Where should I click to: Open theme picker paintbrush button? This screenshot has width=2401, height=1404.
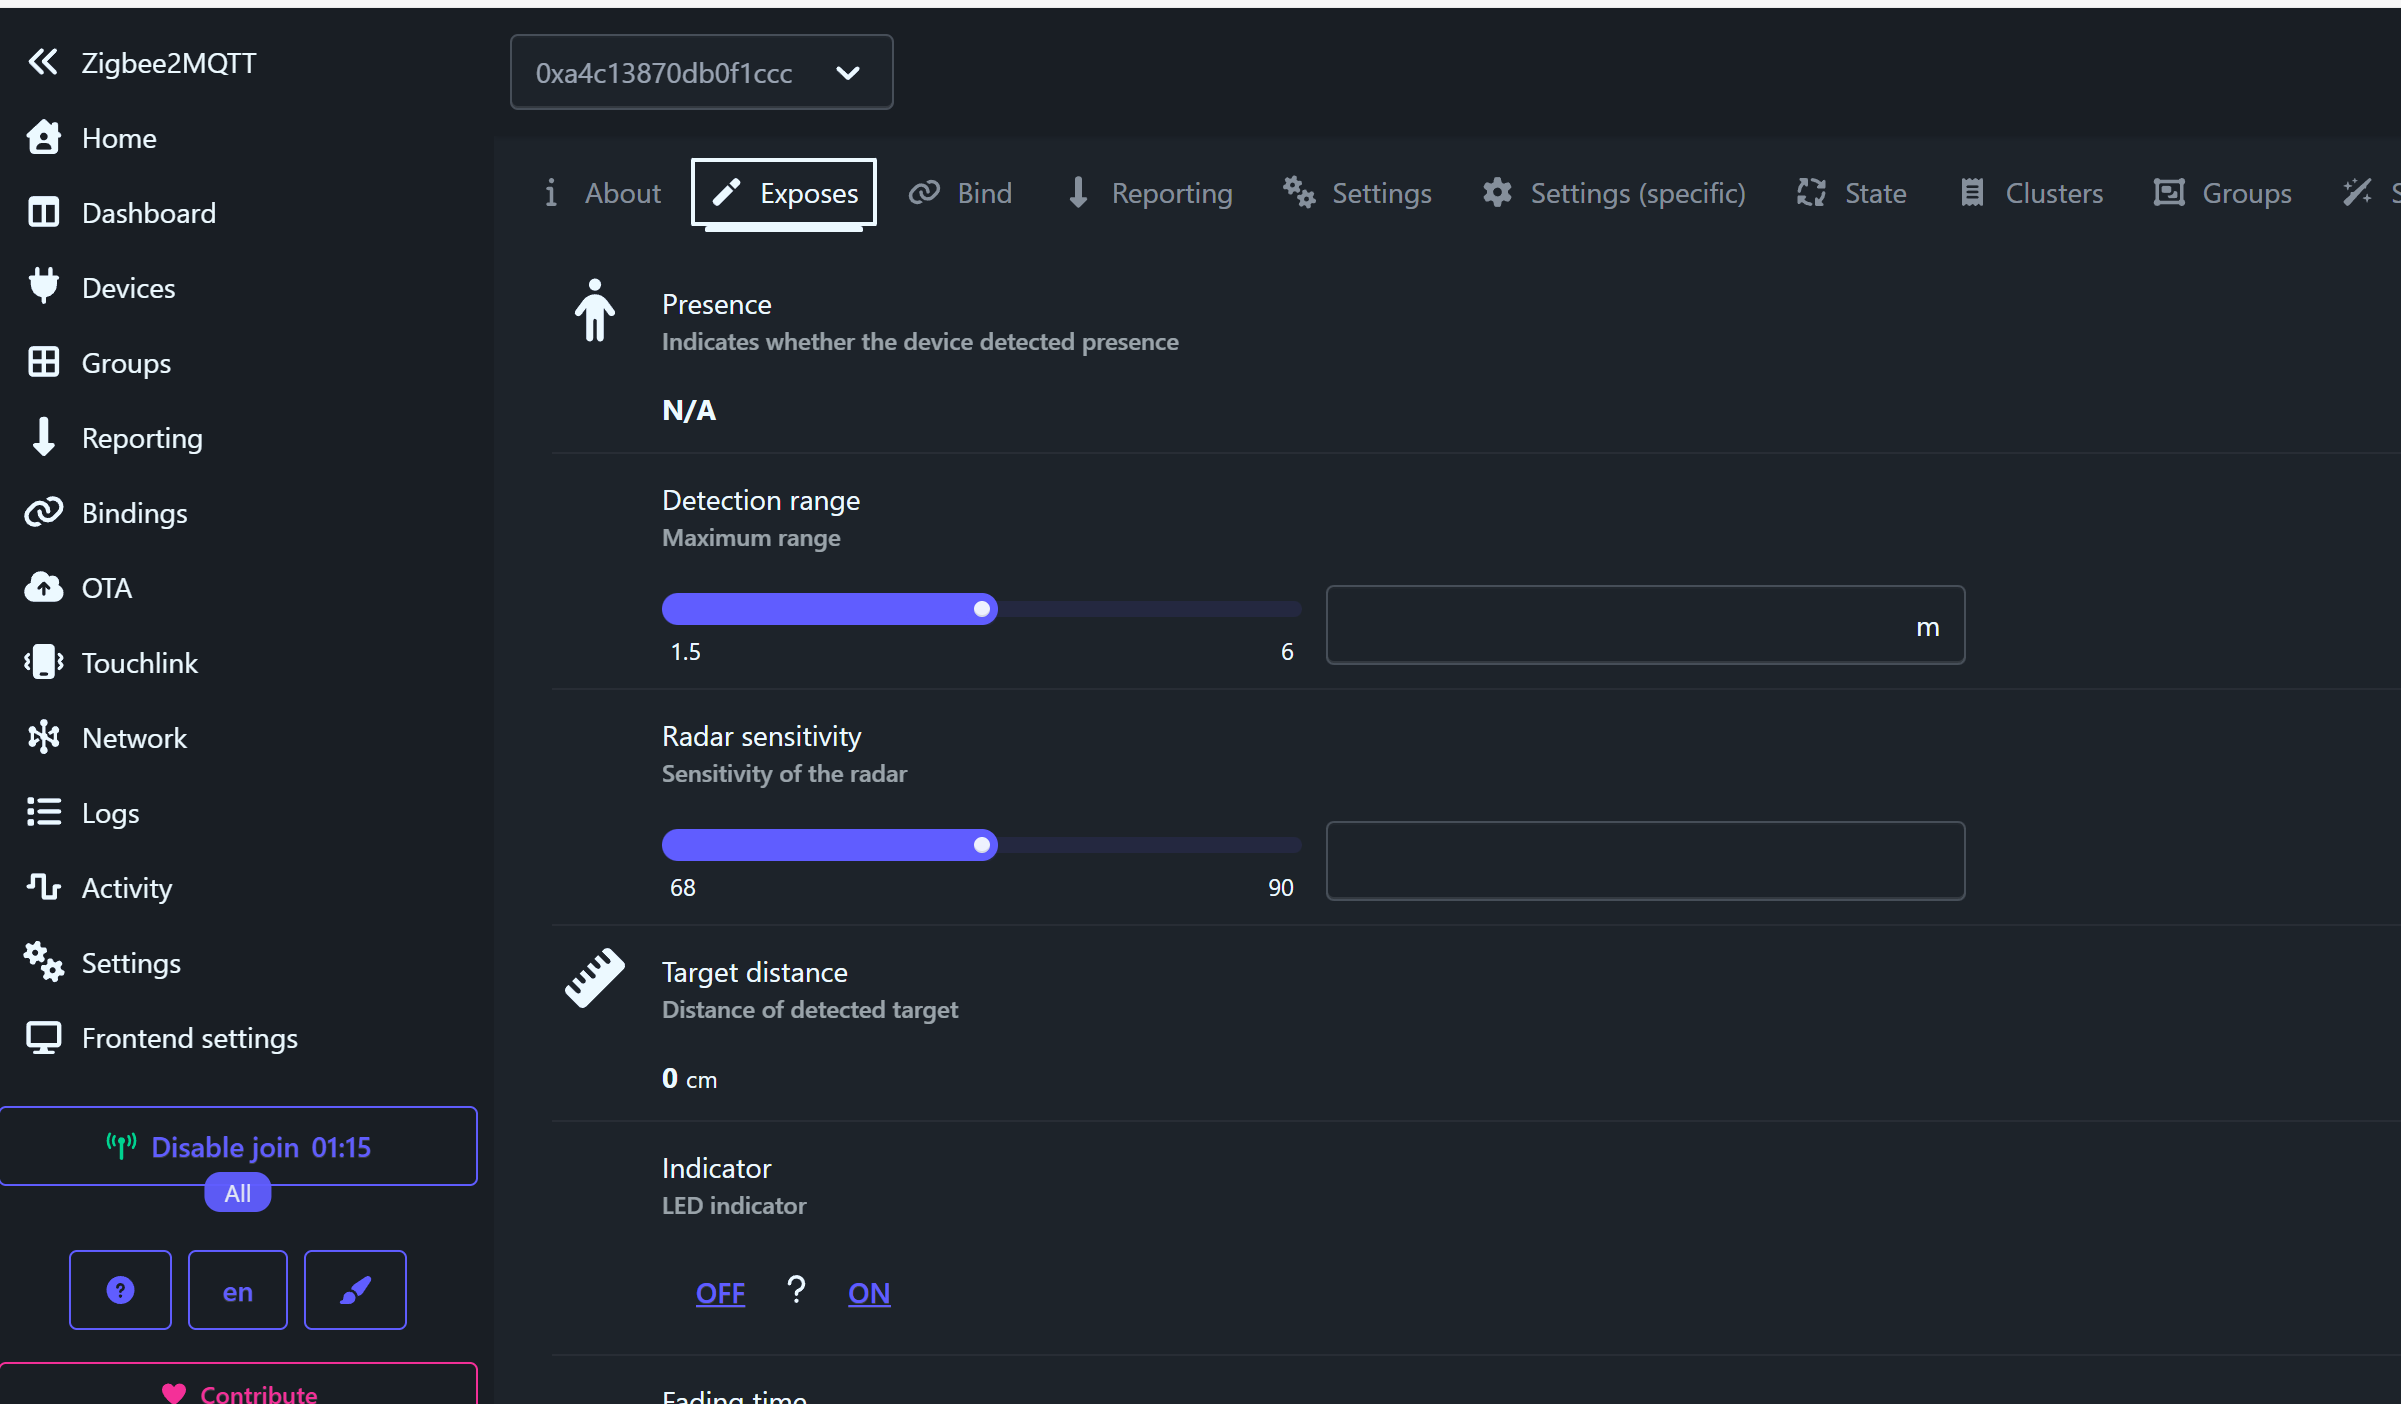355,1290
